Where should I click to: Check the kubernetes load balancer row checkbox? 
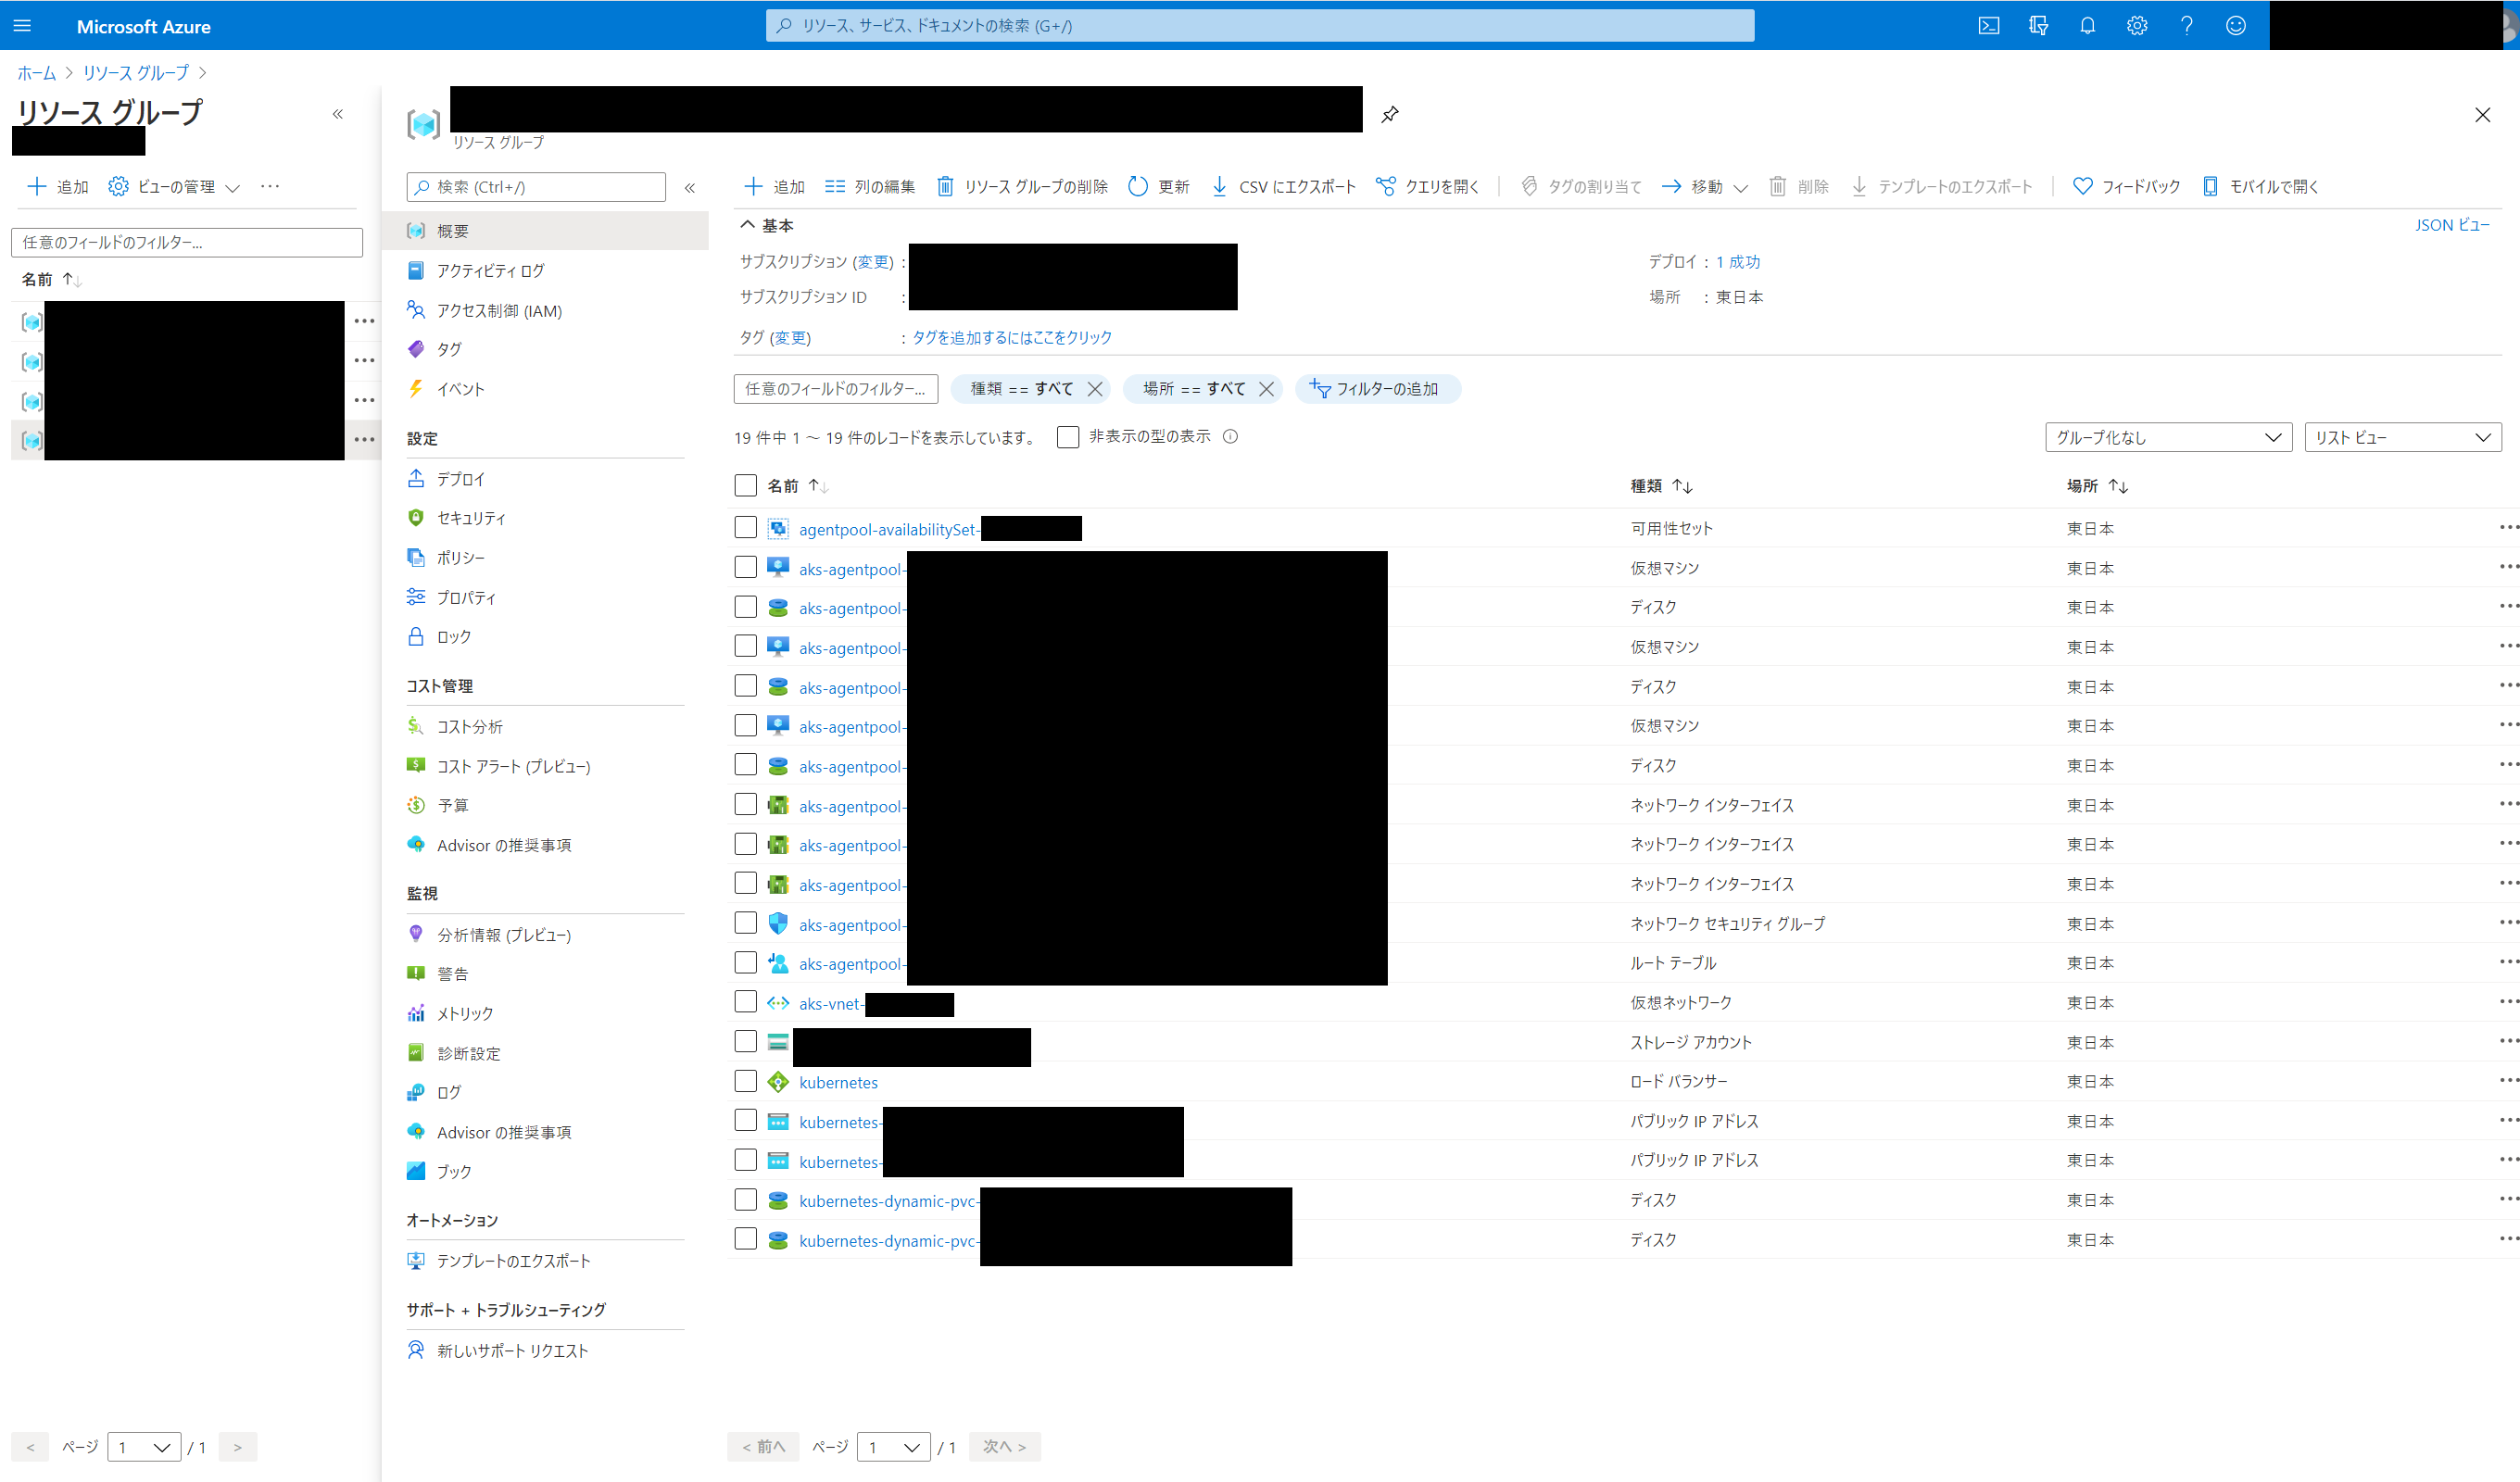(745, 1081)
